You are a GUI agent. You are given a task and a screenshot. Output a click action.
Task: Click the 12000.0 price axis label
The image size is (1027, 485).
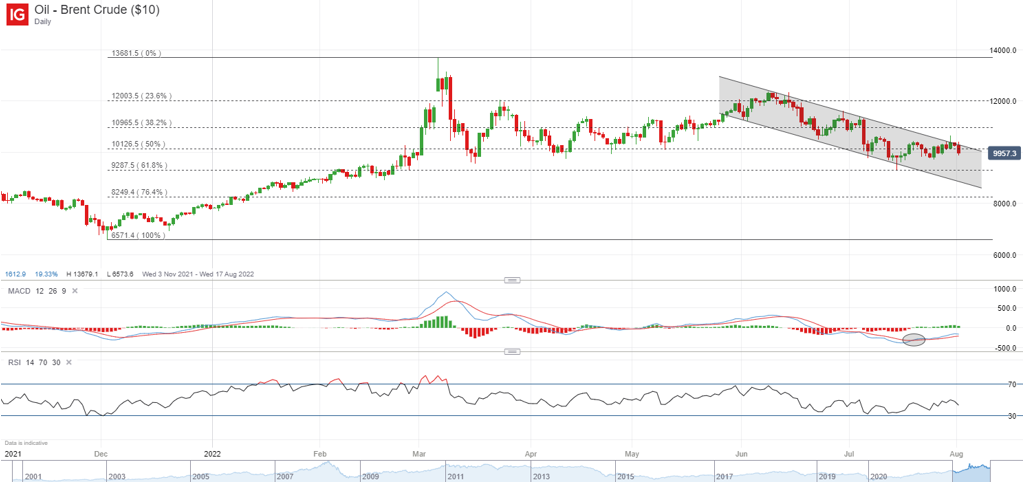tap(1003, 102)
